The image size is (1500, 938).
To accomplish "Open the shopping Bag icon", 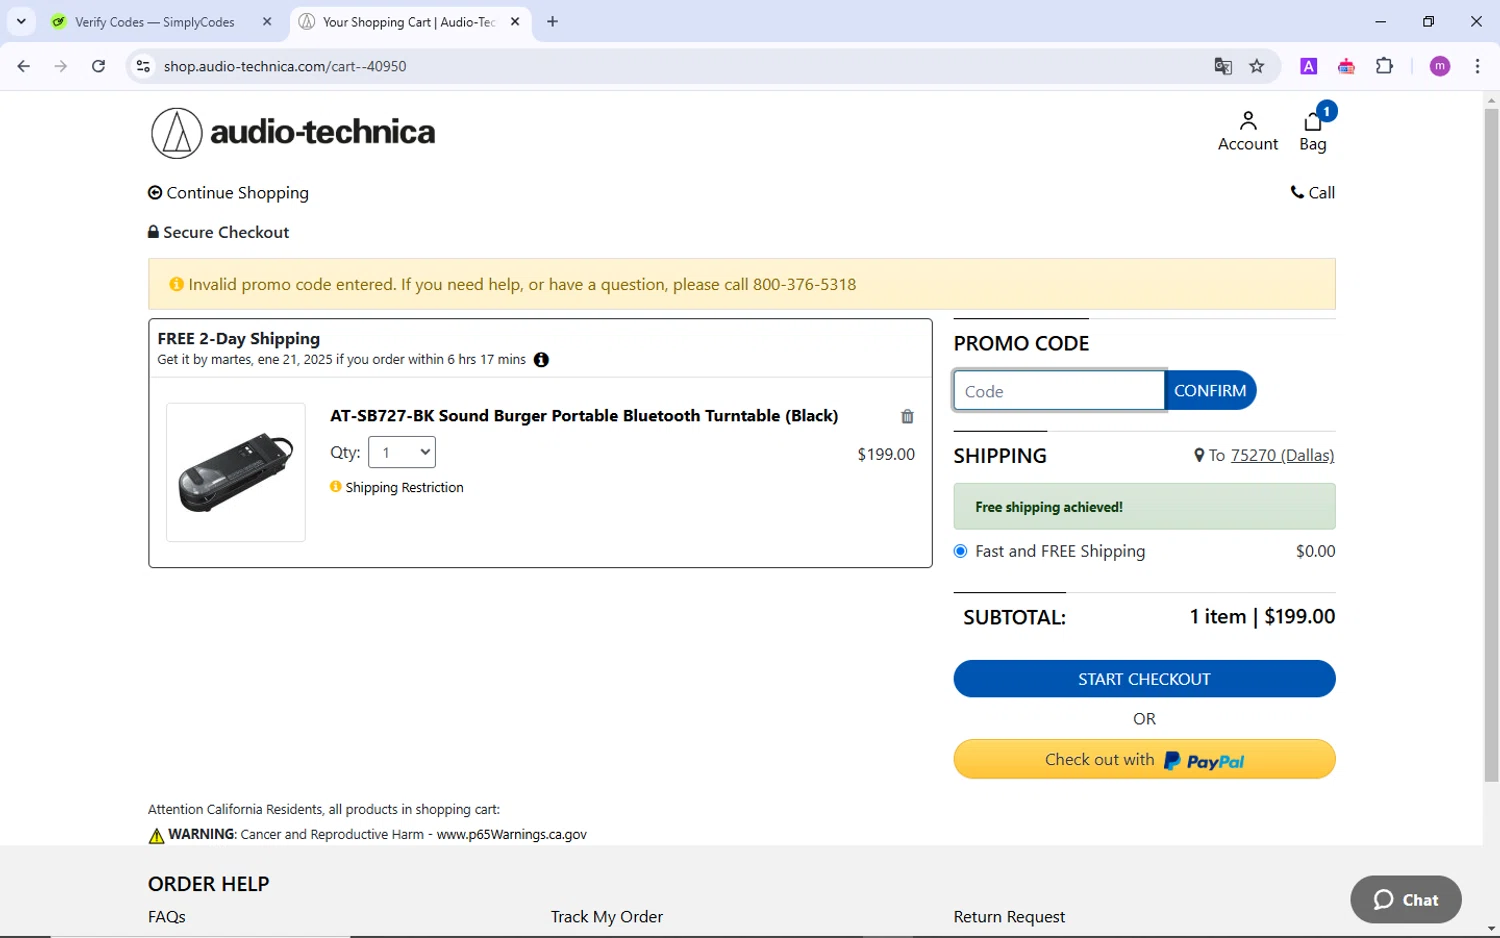I will coord(1313,130).
